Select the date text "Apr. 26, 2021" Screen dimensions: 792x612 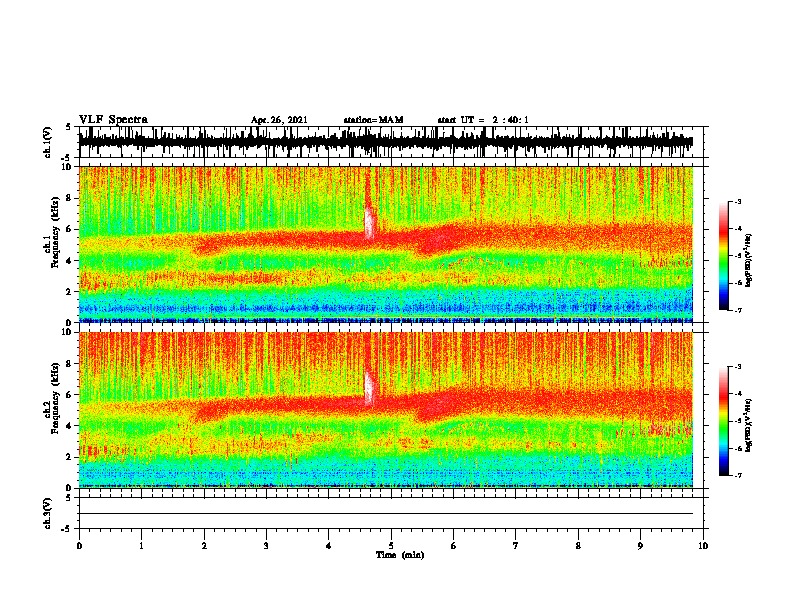(x=279, y=120)
